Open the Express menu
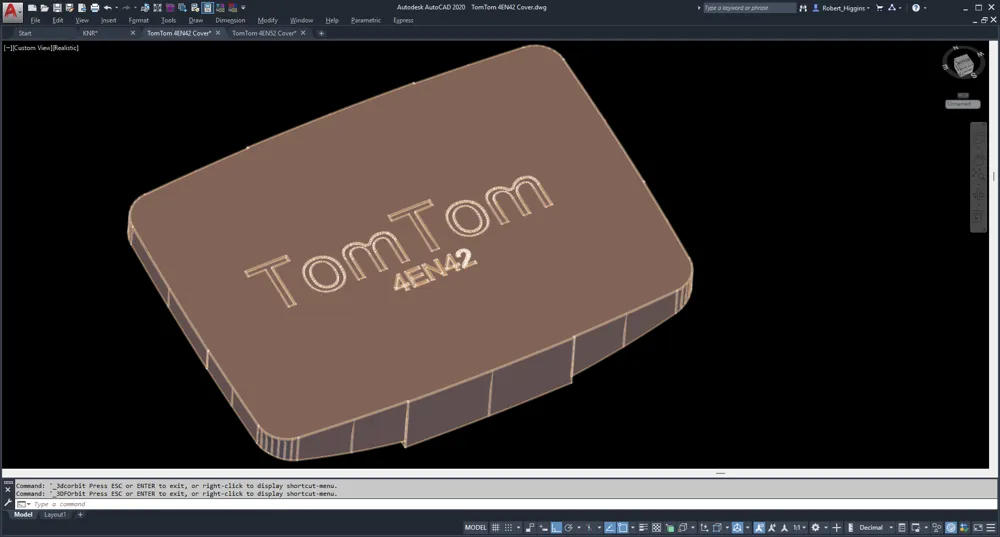This screenshot has height=537, width=1000. click(x=403, y=20)
